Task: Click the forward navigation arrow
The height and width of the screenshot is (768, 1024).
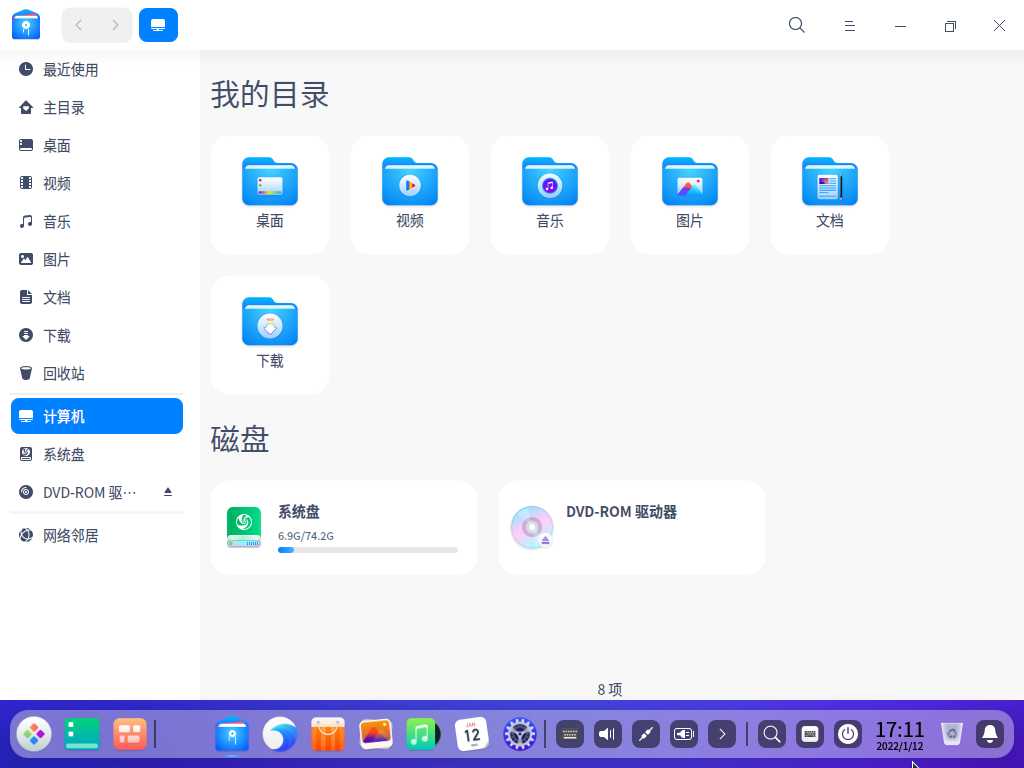Action: (115, 25)
